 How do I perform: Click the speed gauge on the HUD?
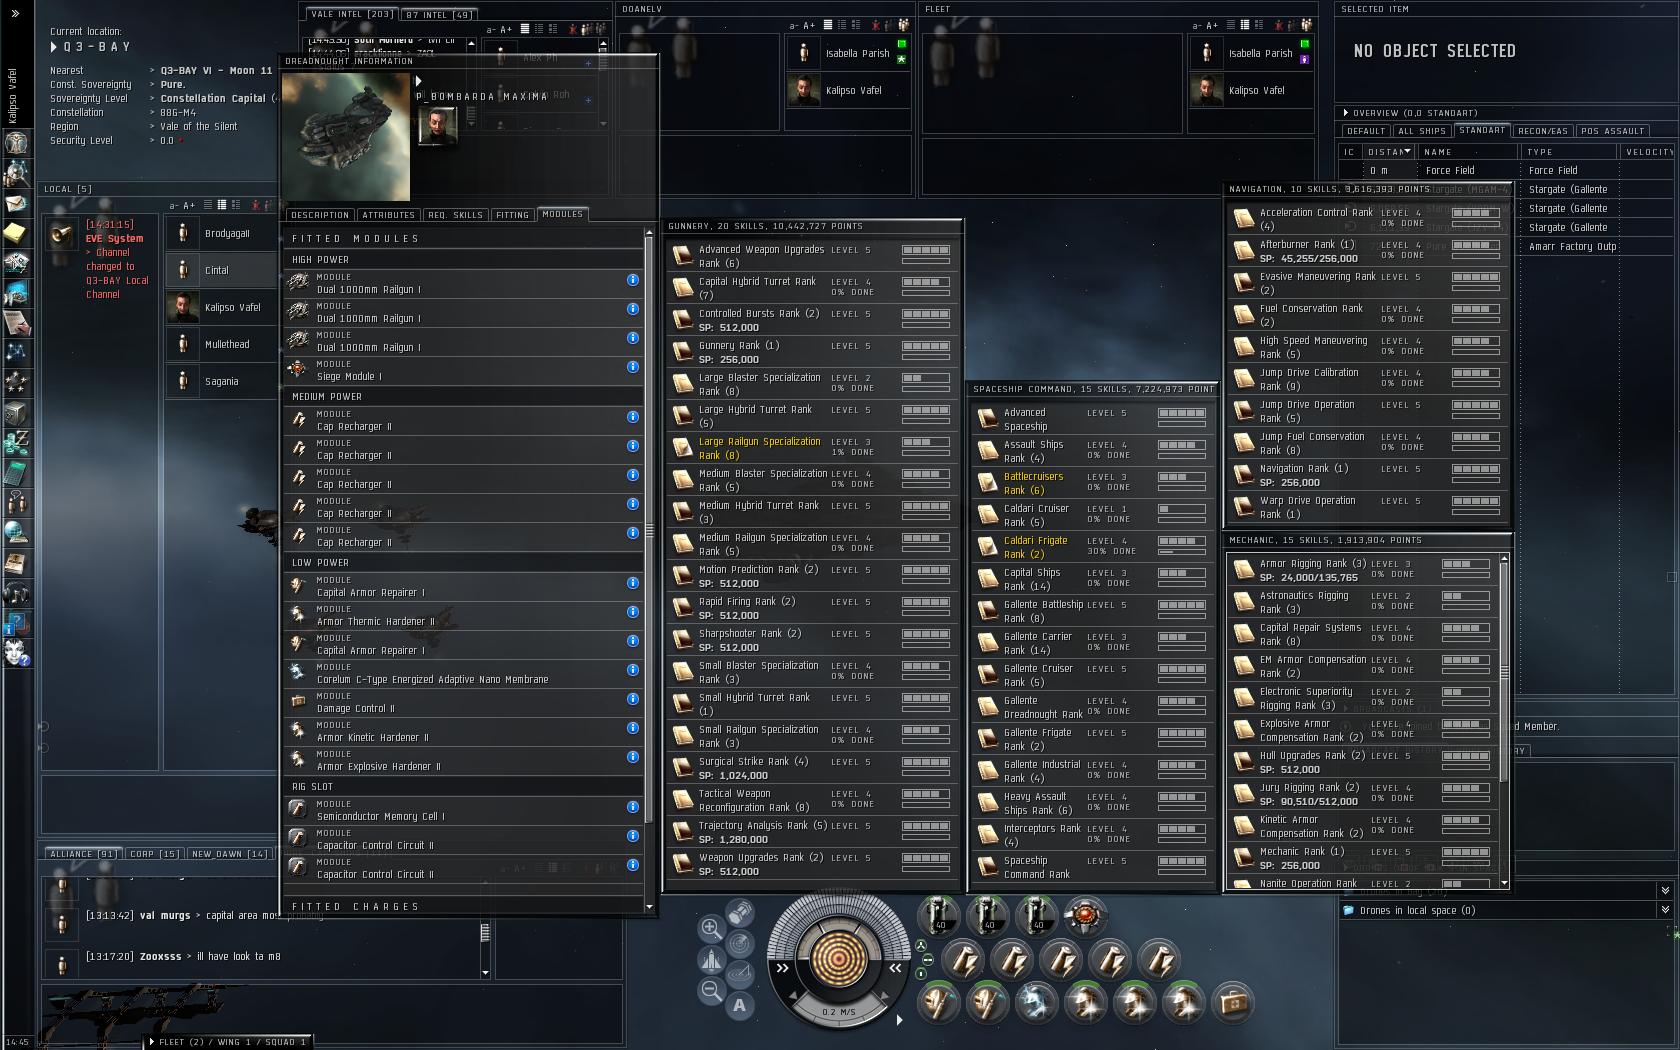838,1012
